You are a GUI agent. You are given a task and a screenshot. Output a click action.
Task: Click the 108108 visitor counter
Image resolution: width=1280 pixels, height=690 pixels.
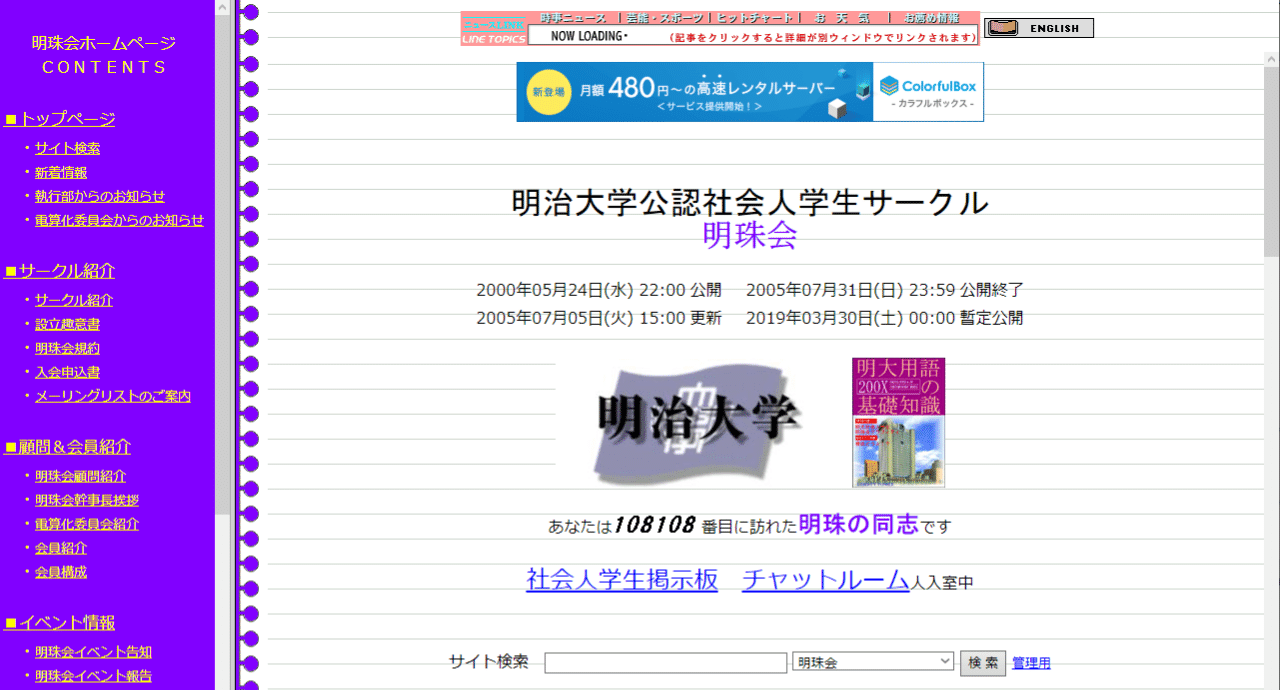pyautogui.click(x=654, y=525)
